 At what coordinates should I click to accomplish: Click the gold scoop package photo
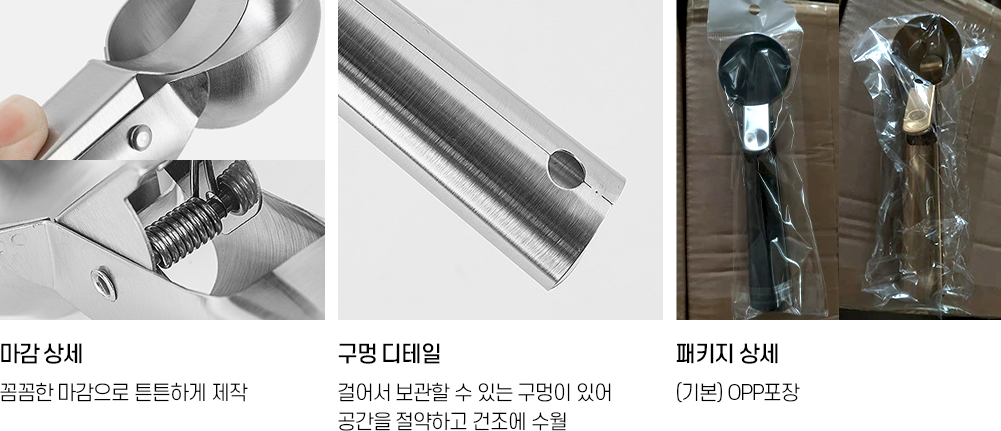point(920,160)
